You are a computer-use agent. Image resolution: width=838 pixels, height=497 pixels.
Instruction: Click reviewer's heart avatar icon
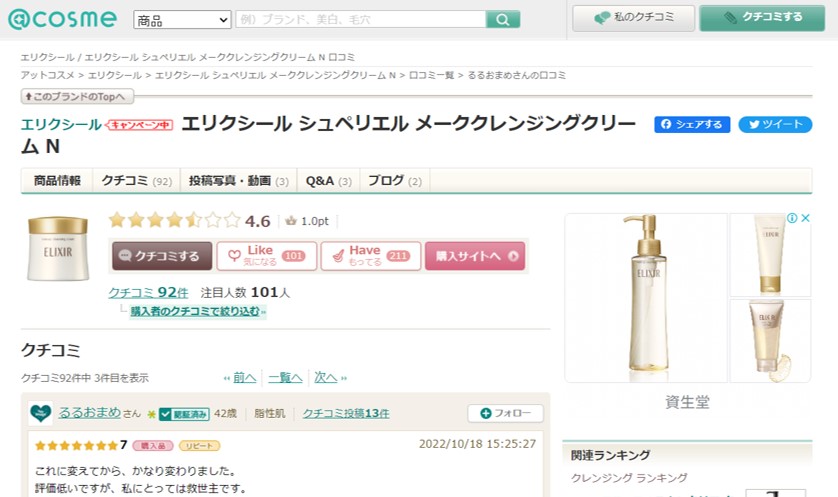41,413
